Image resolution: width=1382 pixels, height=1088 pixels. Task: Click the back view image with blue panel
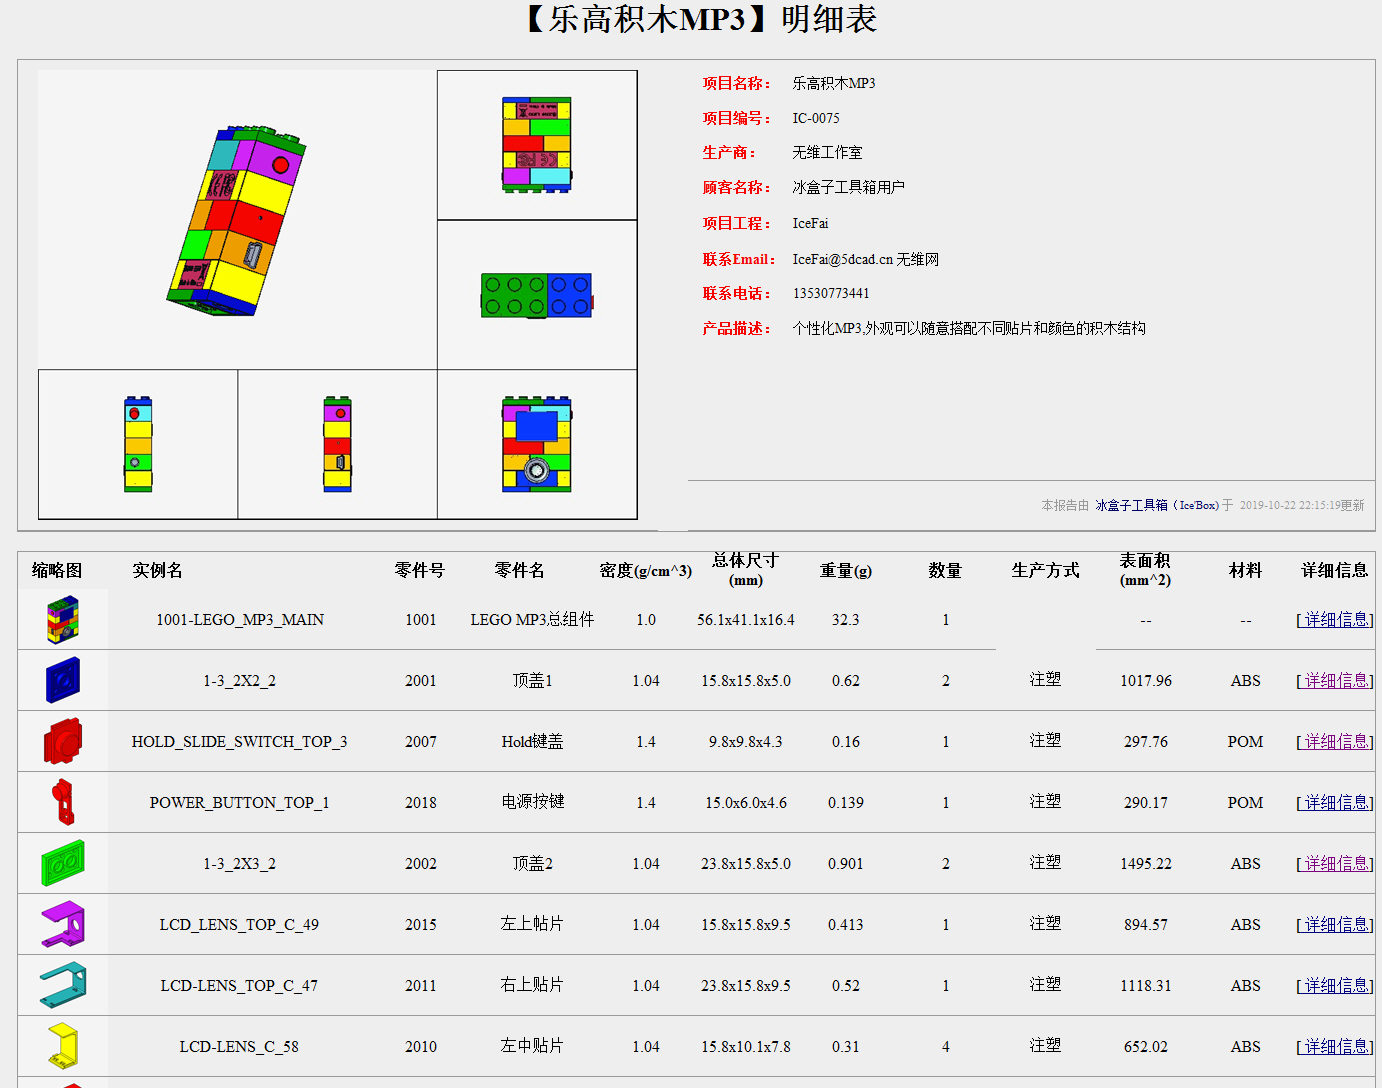(537, 444)
